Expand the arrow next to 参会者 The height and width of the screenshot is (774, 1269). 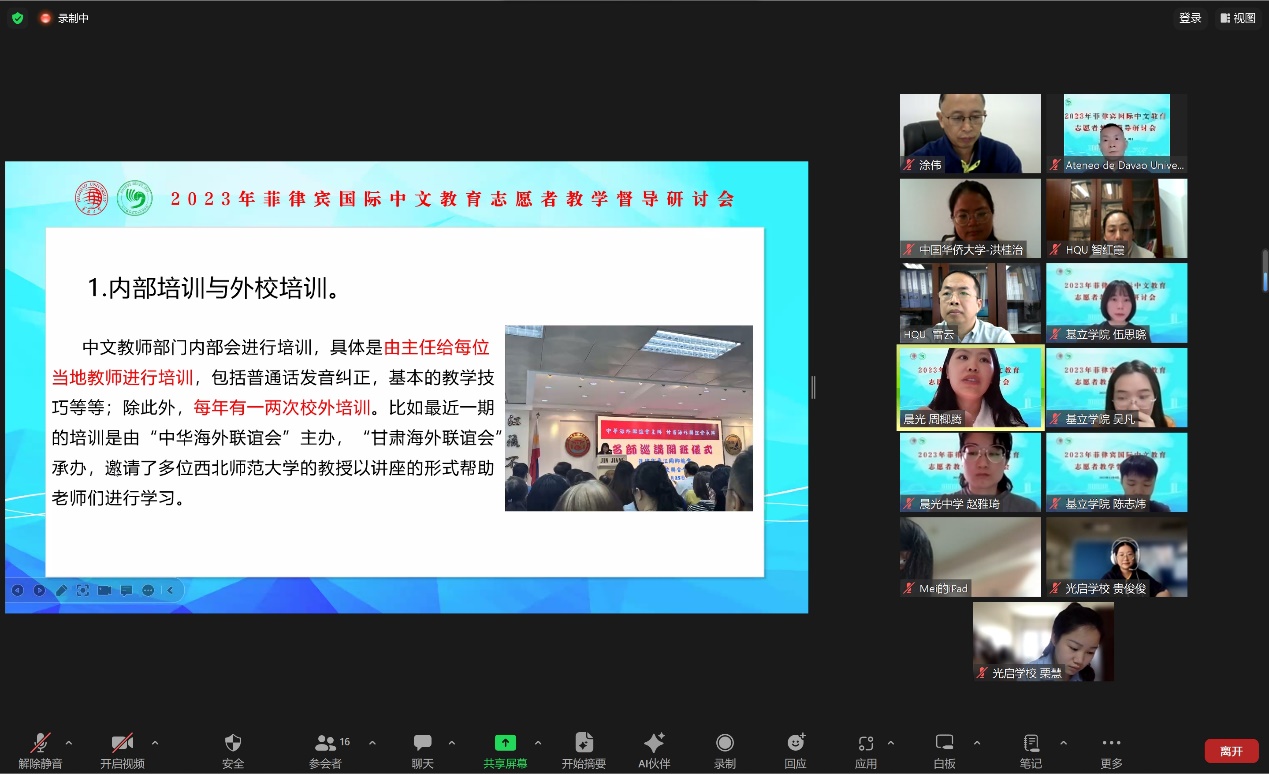(372, 743)
